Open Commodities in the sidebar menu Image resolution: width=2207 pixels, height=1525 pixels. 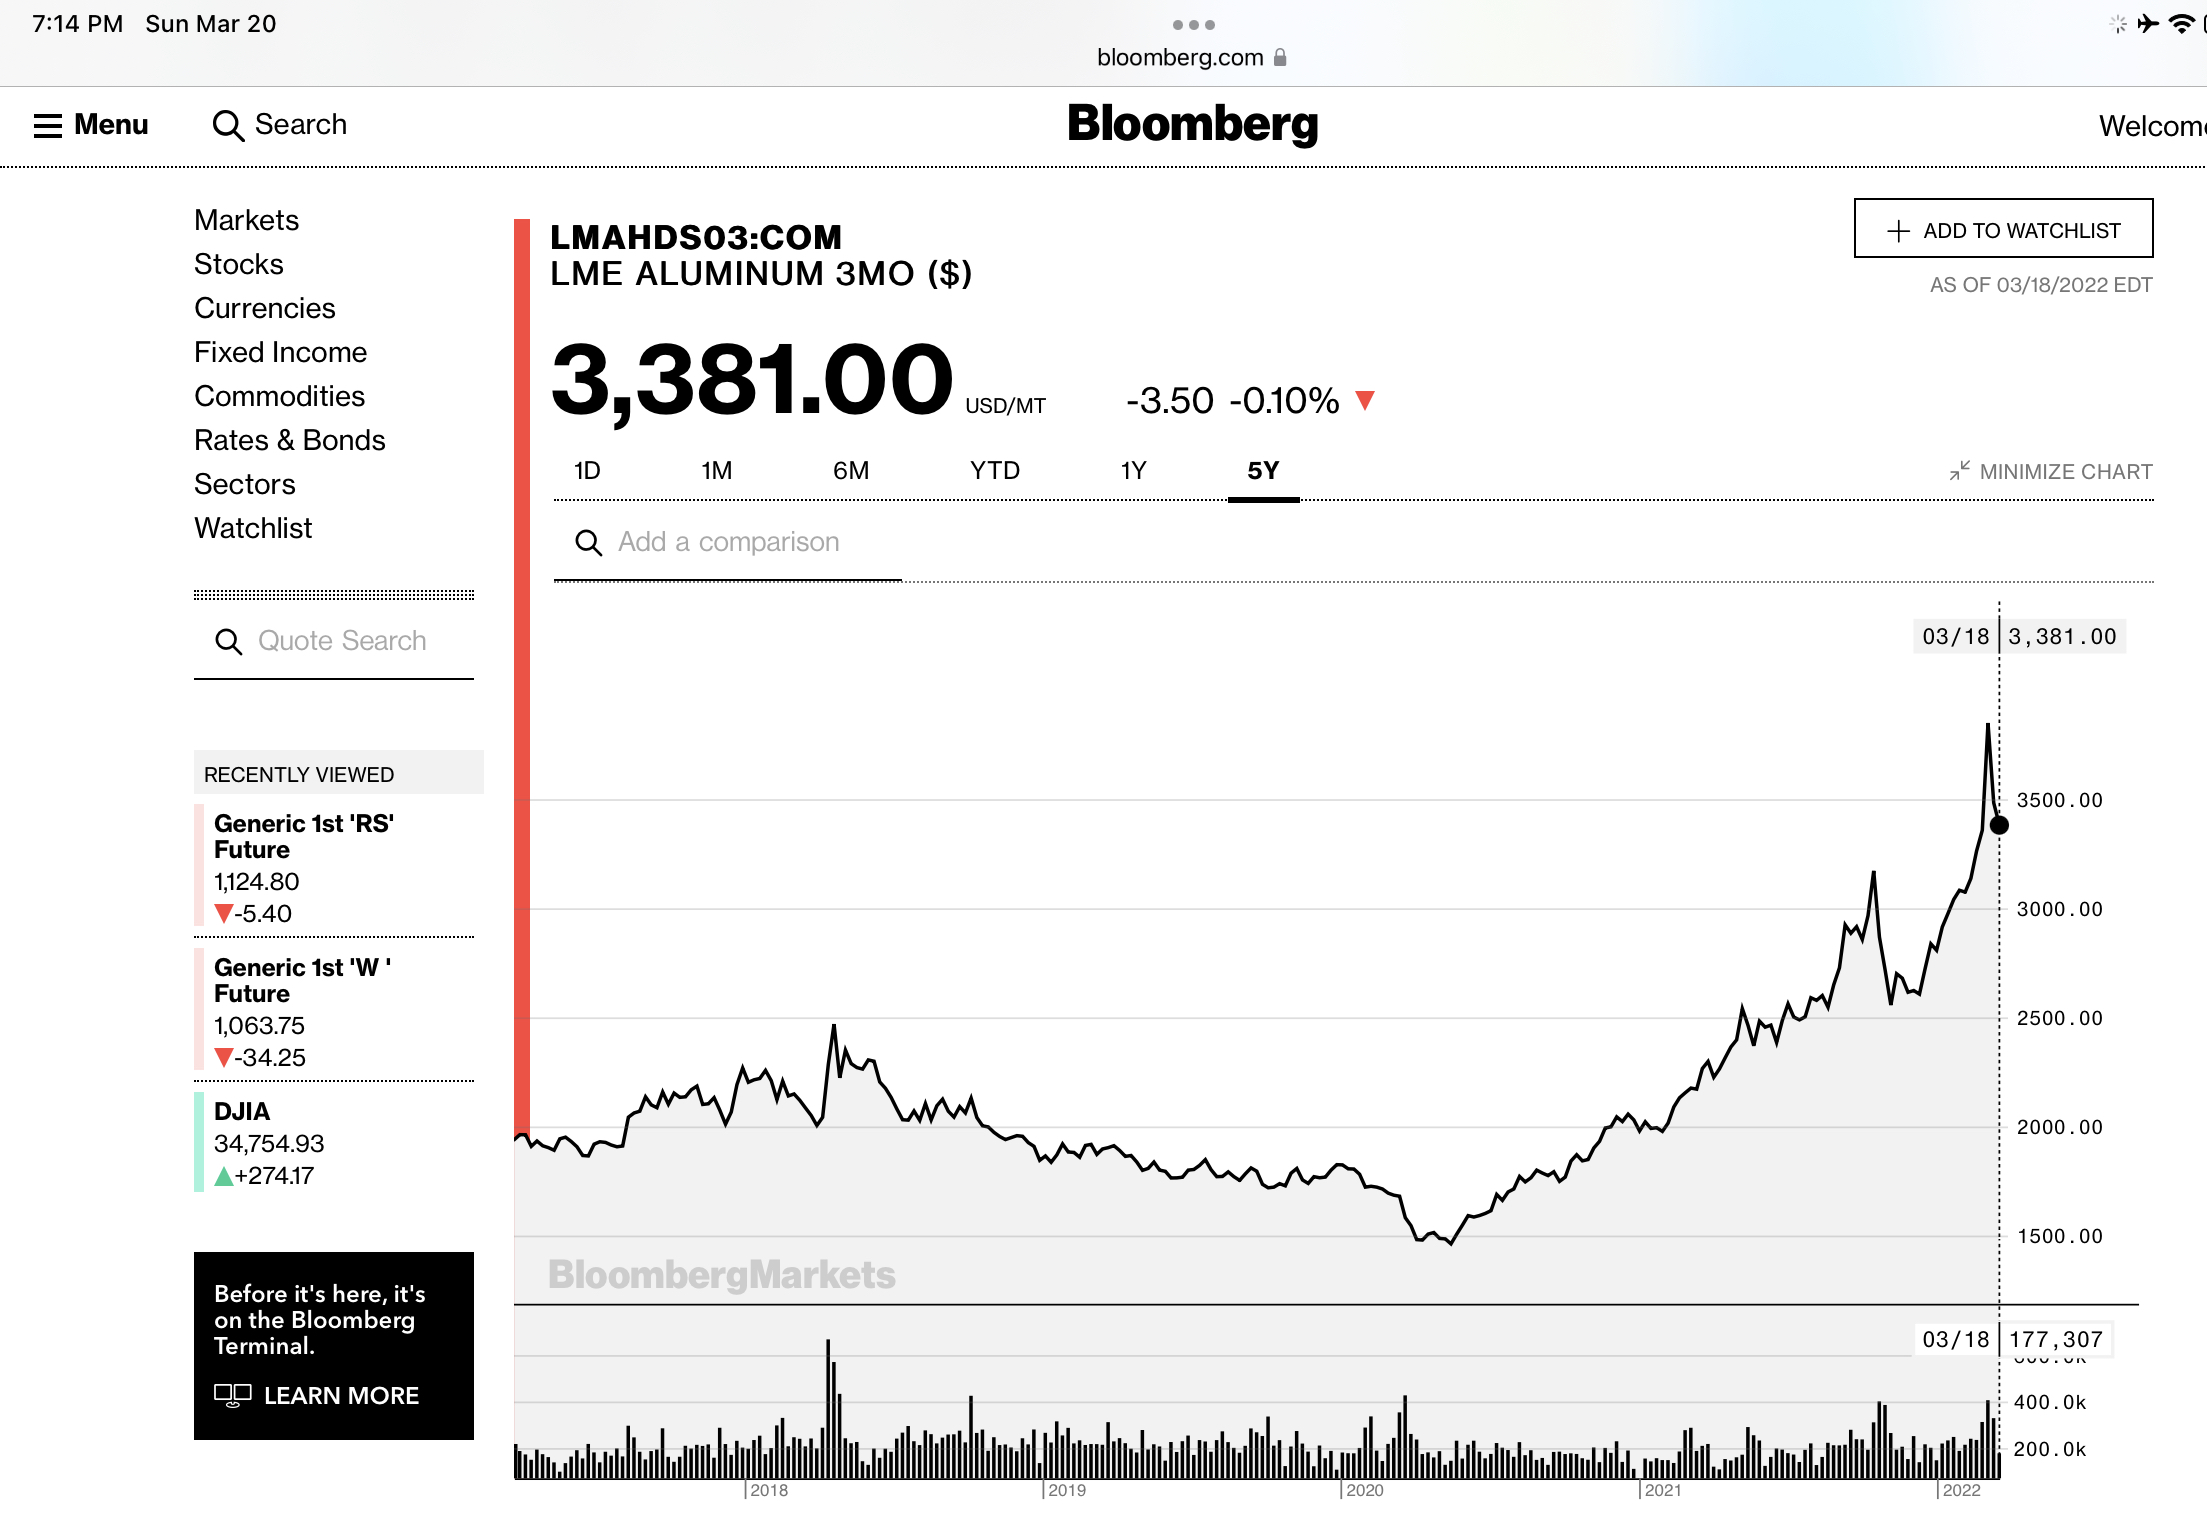[279, 396]
